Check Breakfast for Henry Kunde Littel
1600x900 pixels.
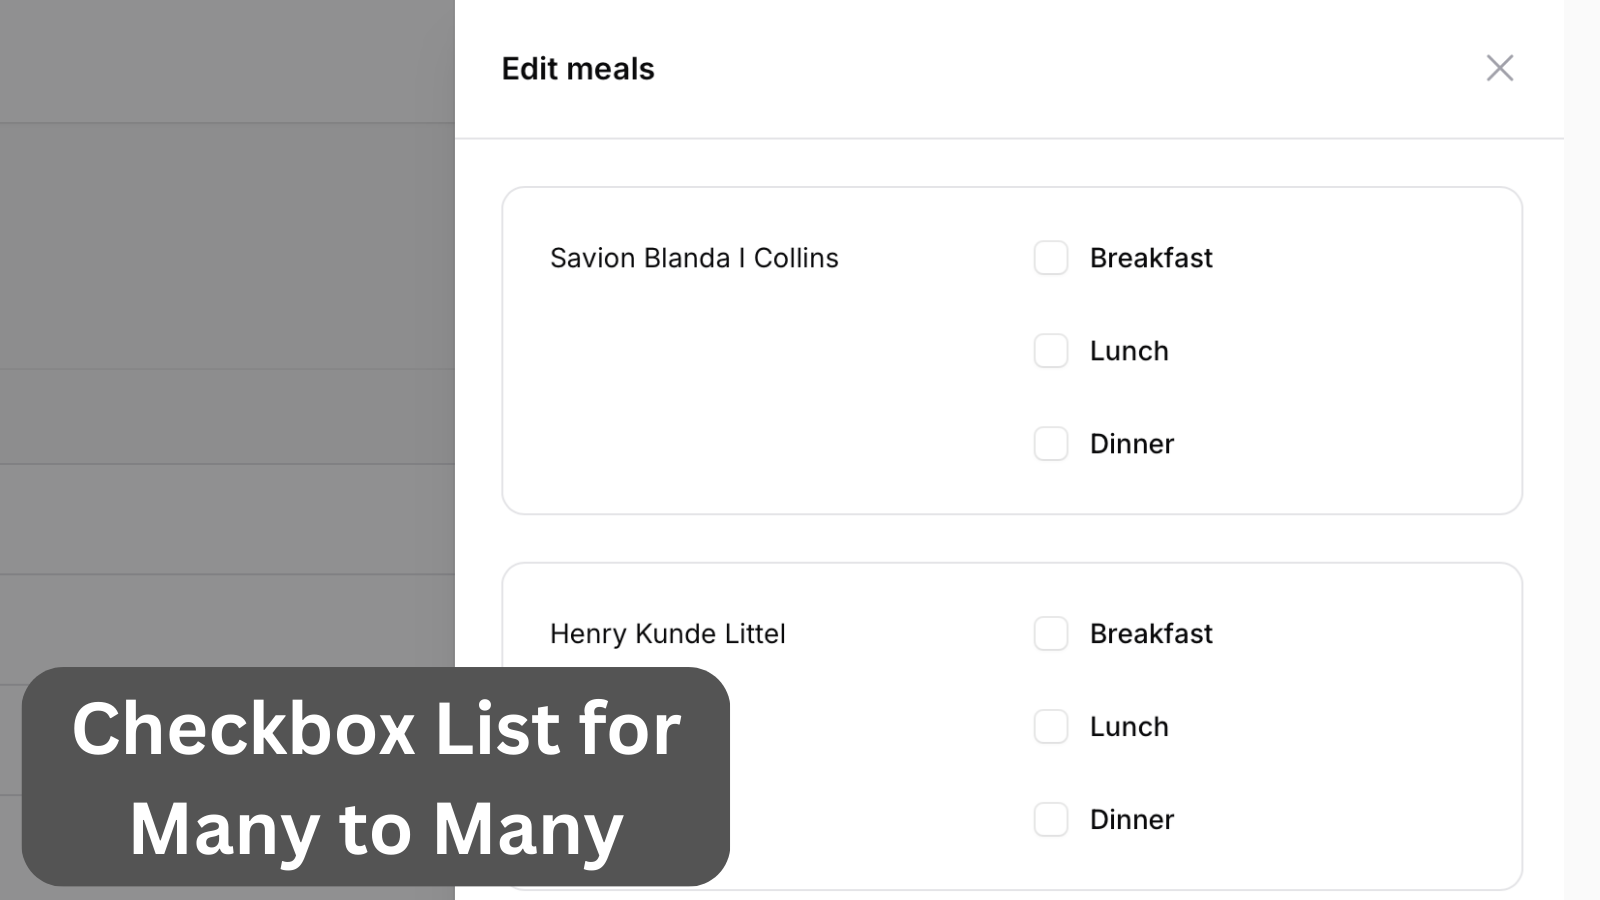1051,634
